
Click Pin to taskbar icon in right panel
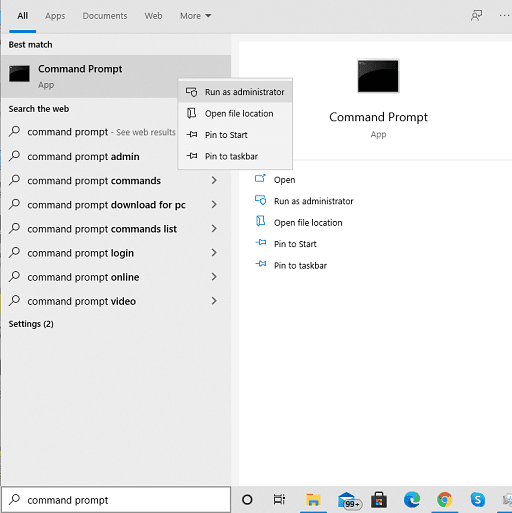point(261,264)
